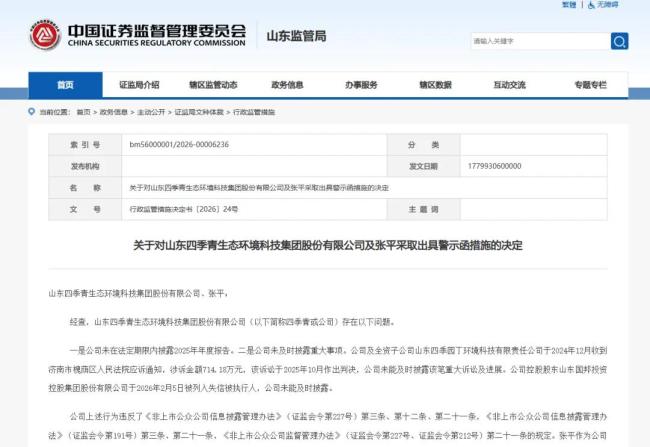
Task: Go to 证监局文种体裁 in the breadcrumb
Action: pos(199,112)
